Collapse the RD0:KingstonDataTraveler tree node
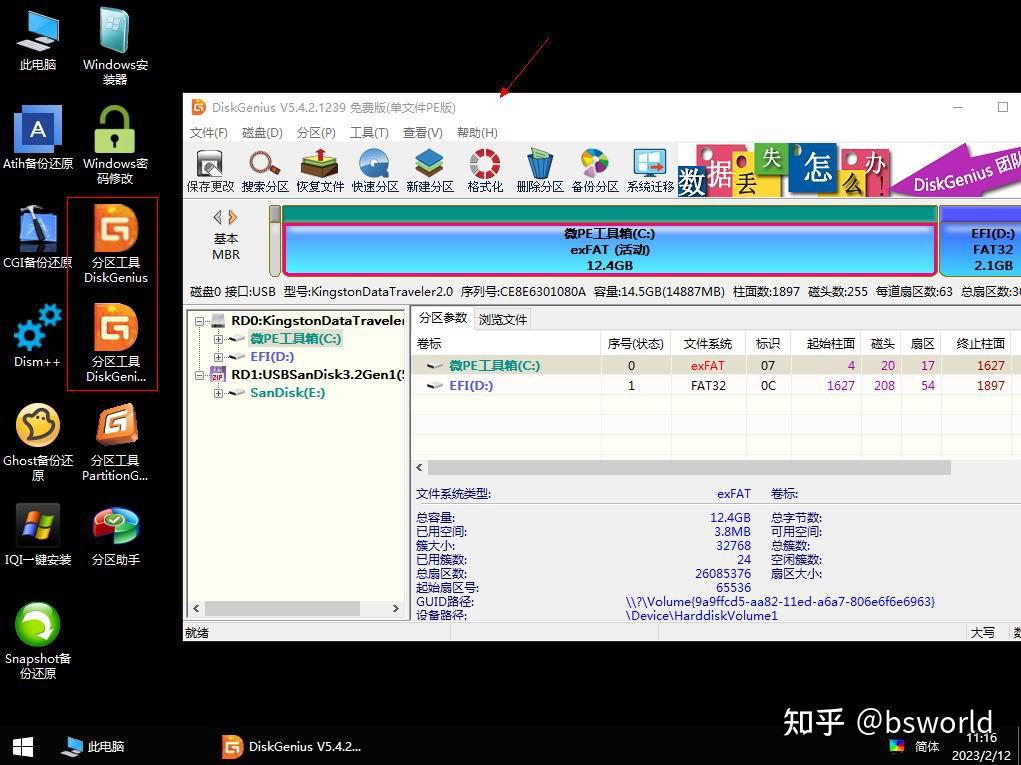 click(200, 321)
